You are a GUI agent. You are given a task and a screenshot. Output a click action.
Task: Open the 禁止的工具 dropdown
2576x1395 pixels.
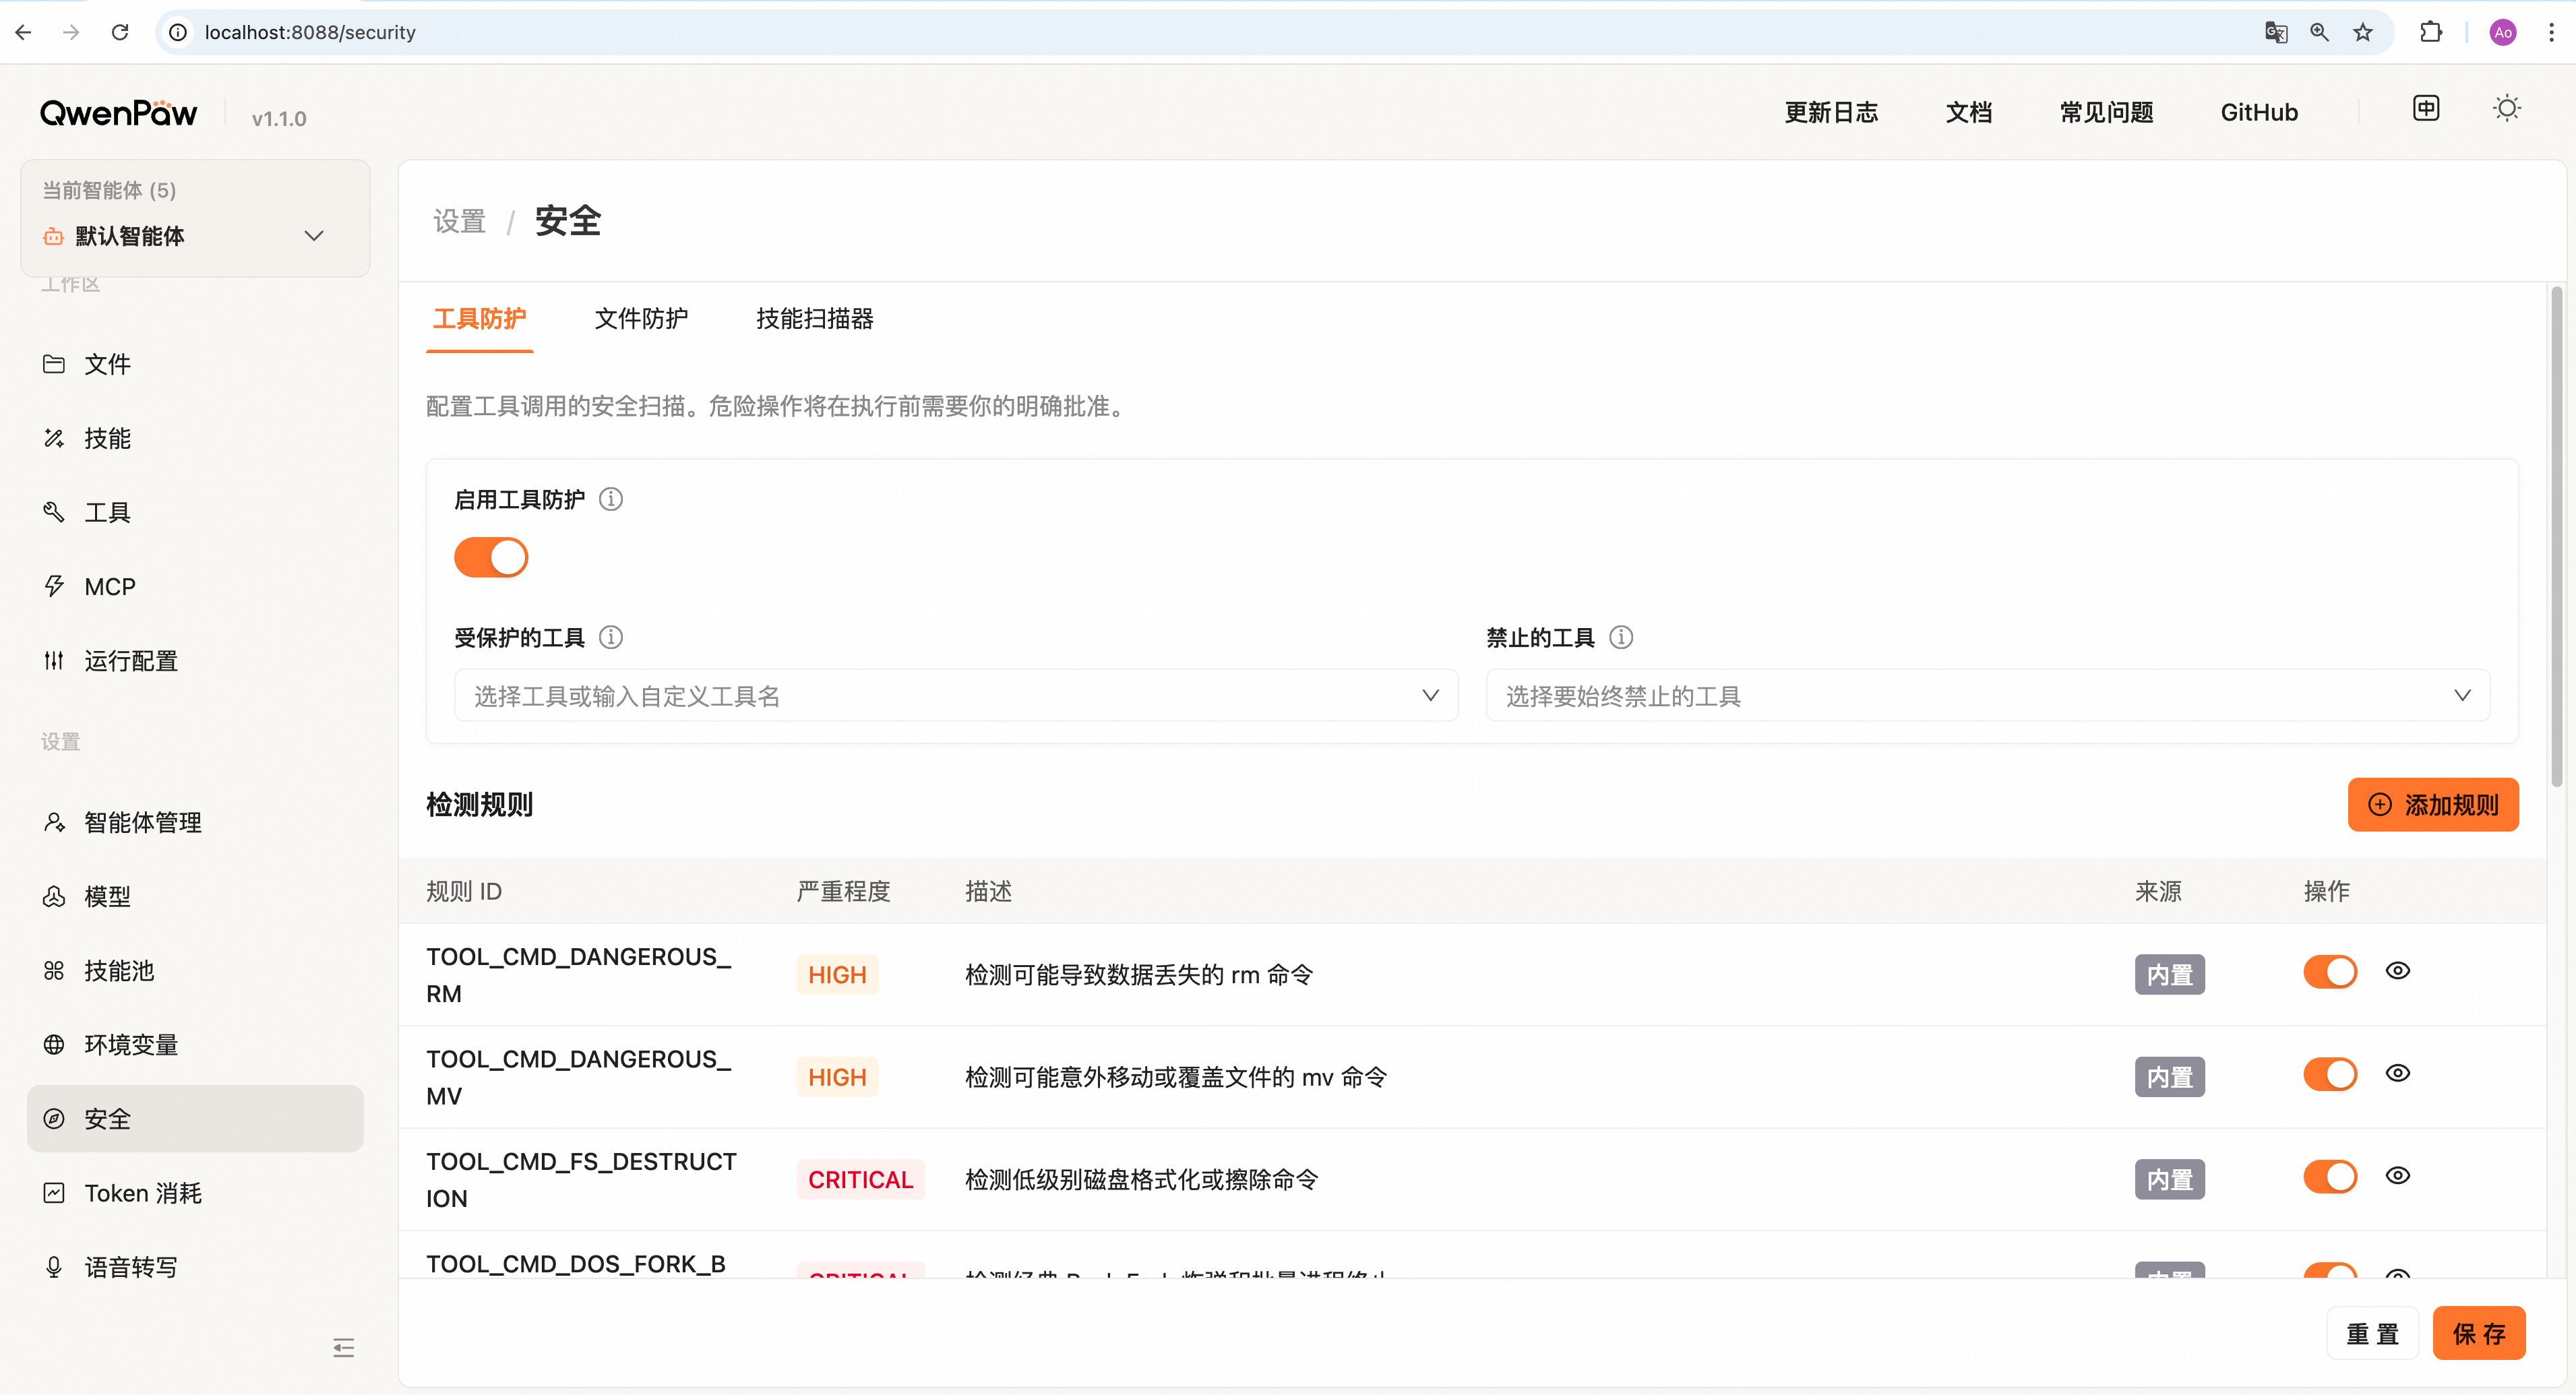click(1988, 695)
